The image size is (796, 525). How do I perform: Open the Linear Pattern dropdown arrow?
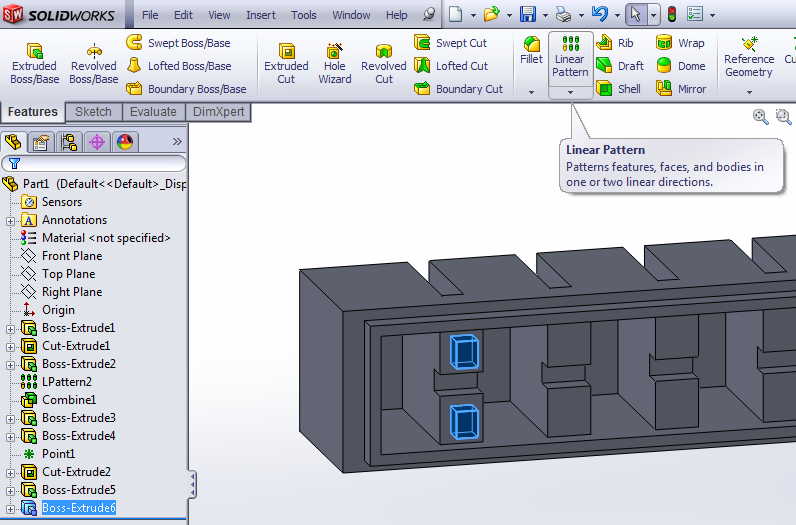tap(570, 92)
